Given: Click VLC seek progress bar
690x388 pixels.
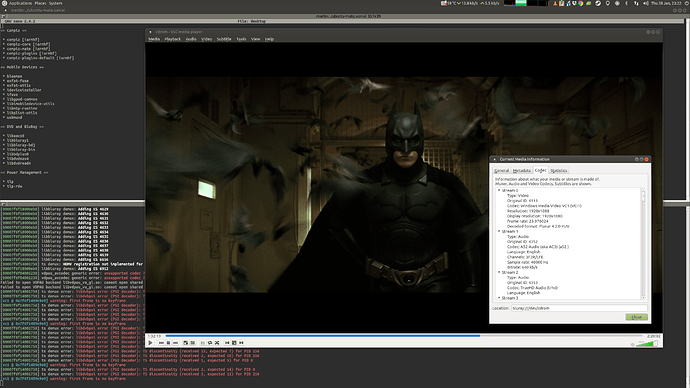Looking at the screenshot, I should 405,336.
